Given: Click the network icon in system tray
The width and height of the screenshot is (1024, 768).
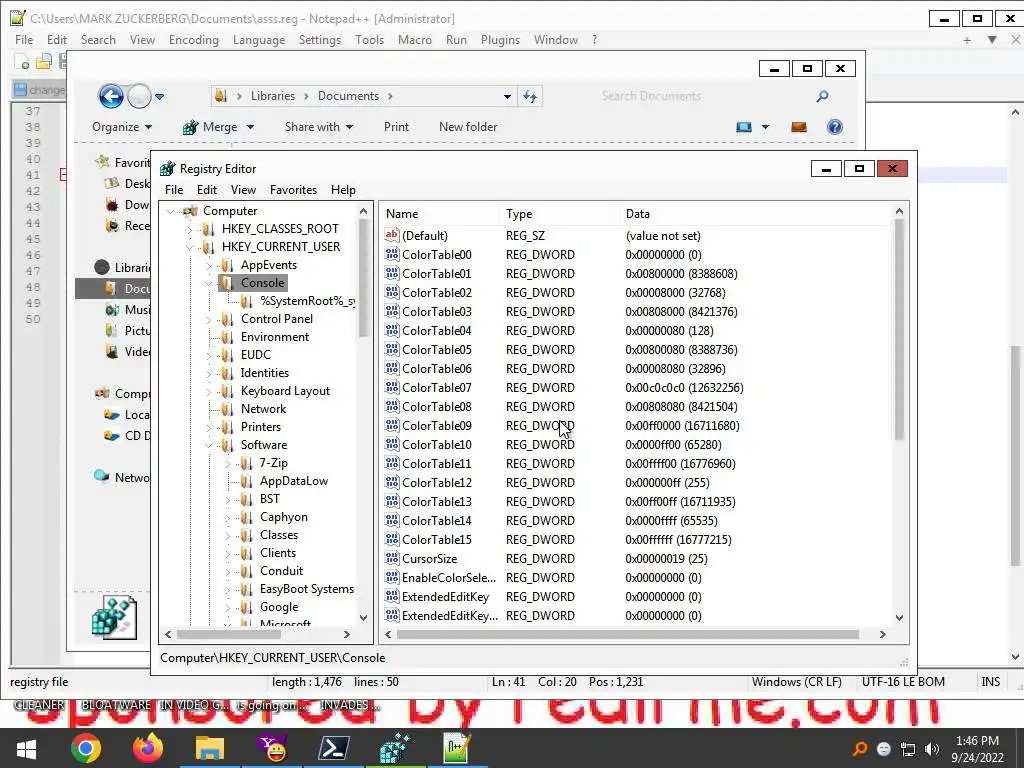Looking at the screenshot, I should pos(908,749).
